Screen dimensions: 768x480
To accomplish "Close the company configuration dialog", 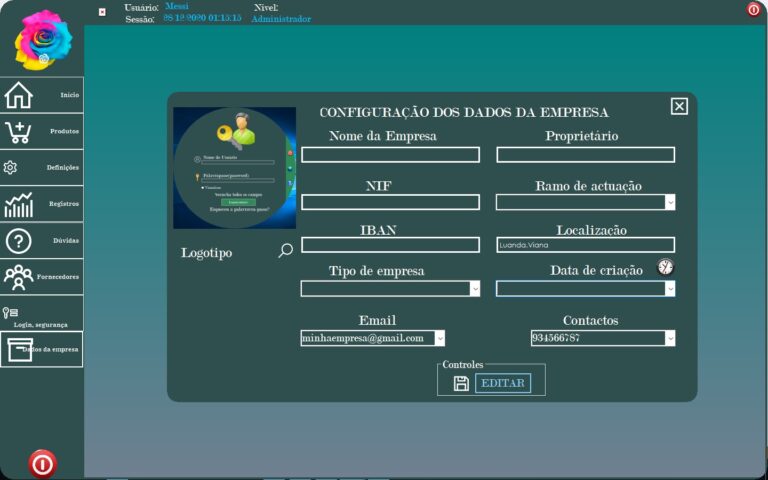I will pos(679,106).
